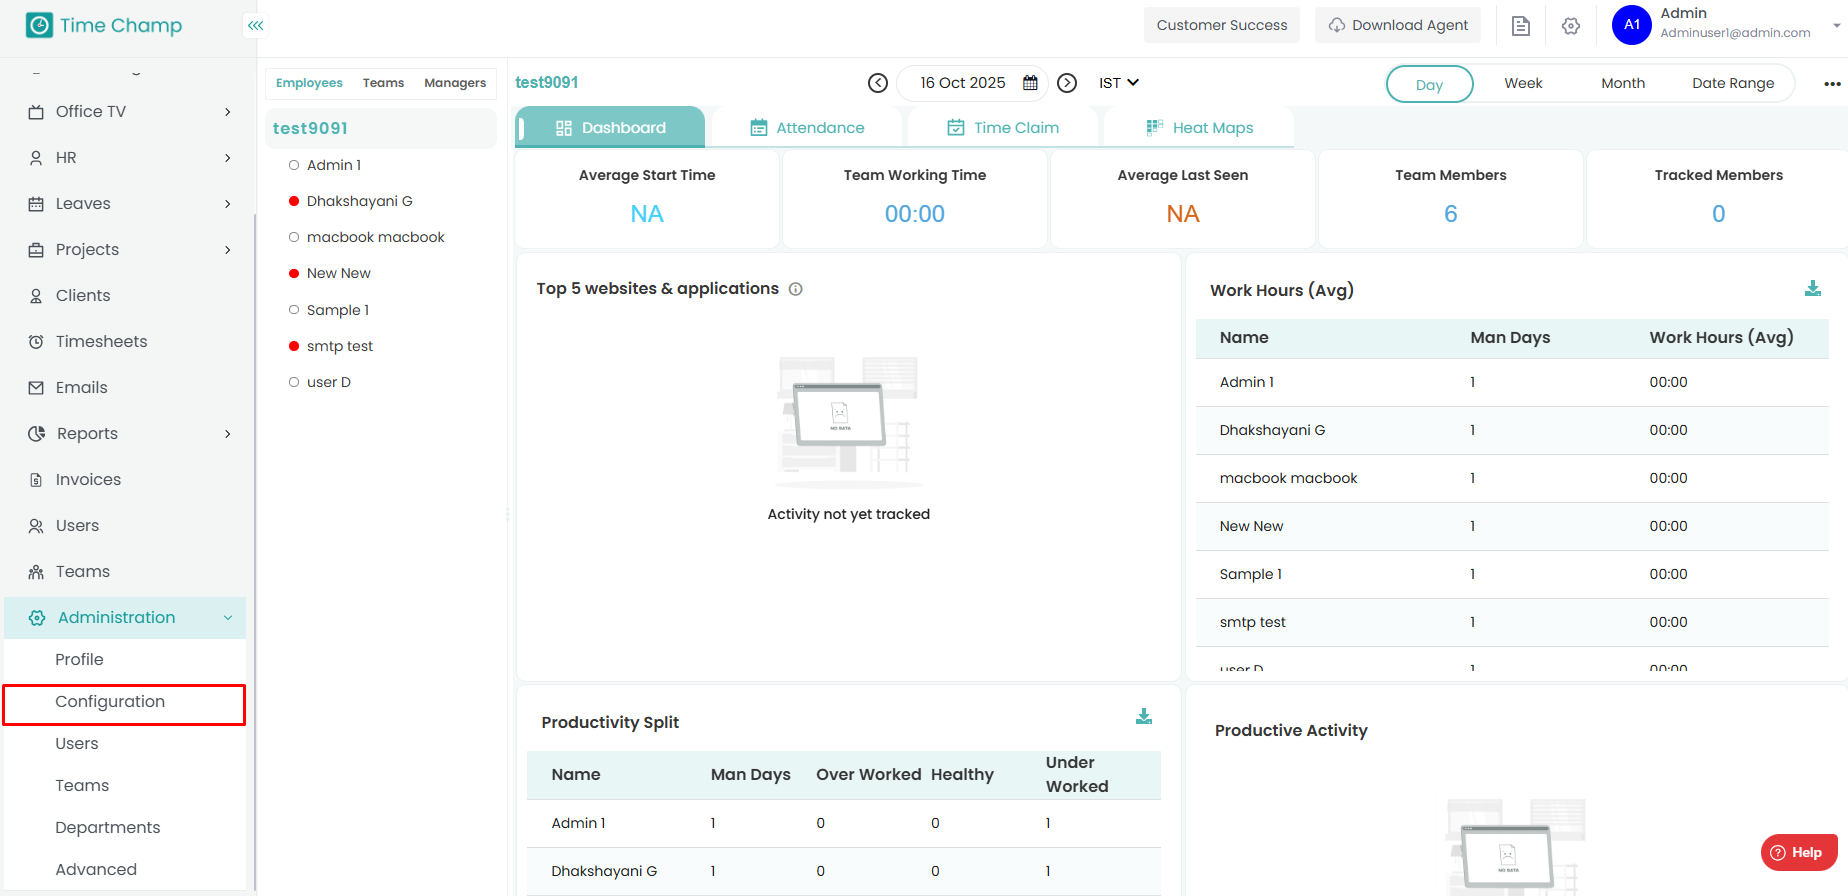Open Departments under Administration
This screenshot has width=1848, height=896.
pyautogui.click(x=125, y=828)
